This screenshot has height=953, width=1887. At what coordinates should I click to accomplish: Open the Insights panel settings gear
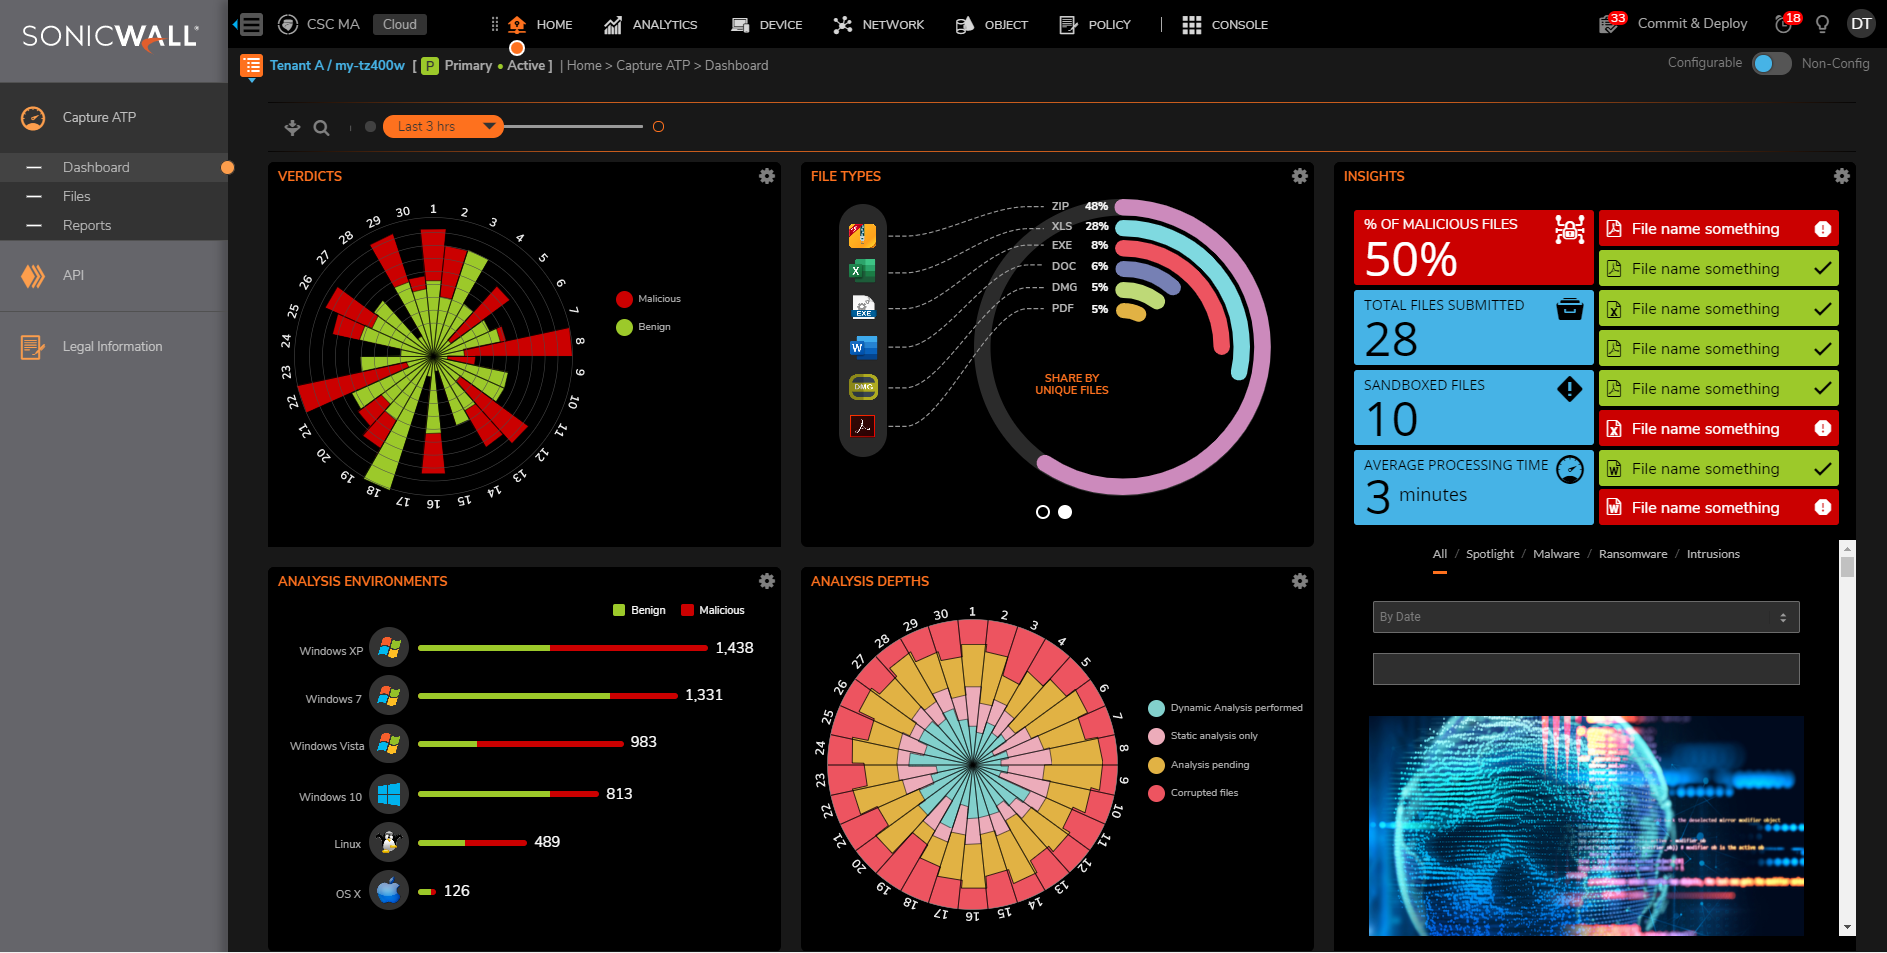(x=1842, y=176)
